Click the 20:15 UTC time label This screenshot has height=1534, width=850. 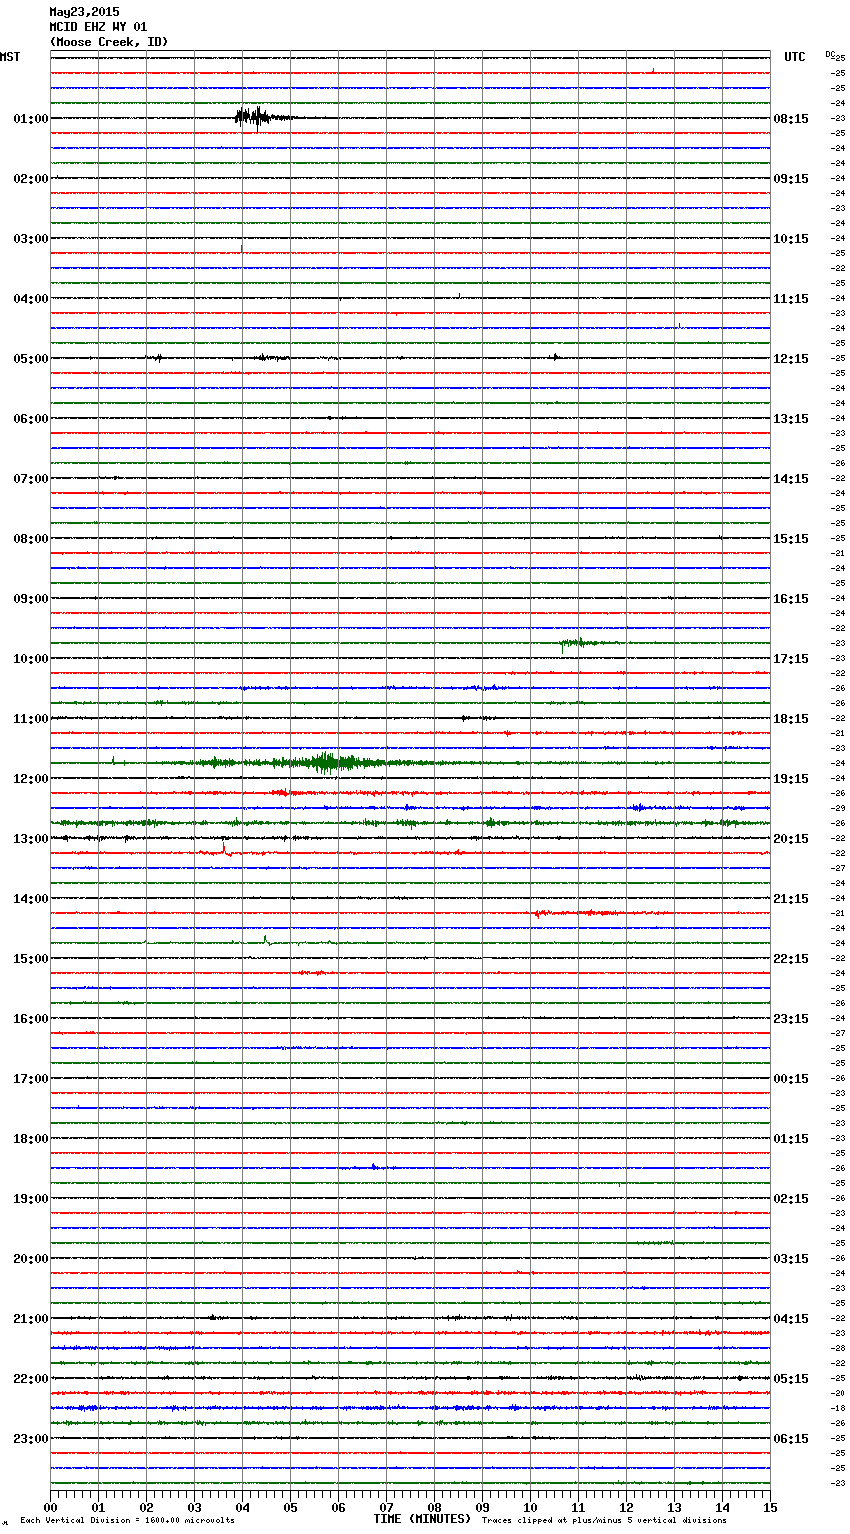(x=791, y=839)
